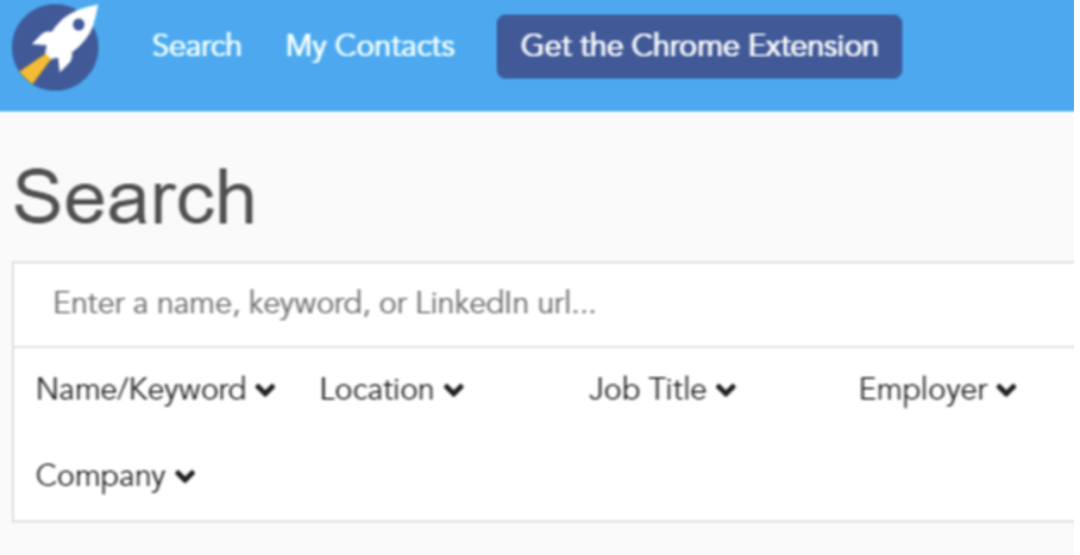The width and height of the screenshot is (1080, 555).
Task: Open the Search navigation link
Action: pyautogui.click(x=196, y=46)
